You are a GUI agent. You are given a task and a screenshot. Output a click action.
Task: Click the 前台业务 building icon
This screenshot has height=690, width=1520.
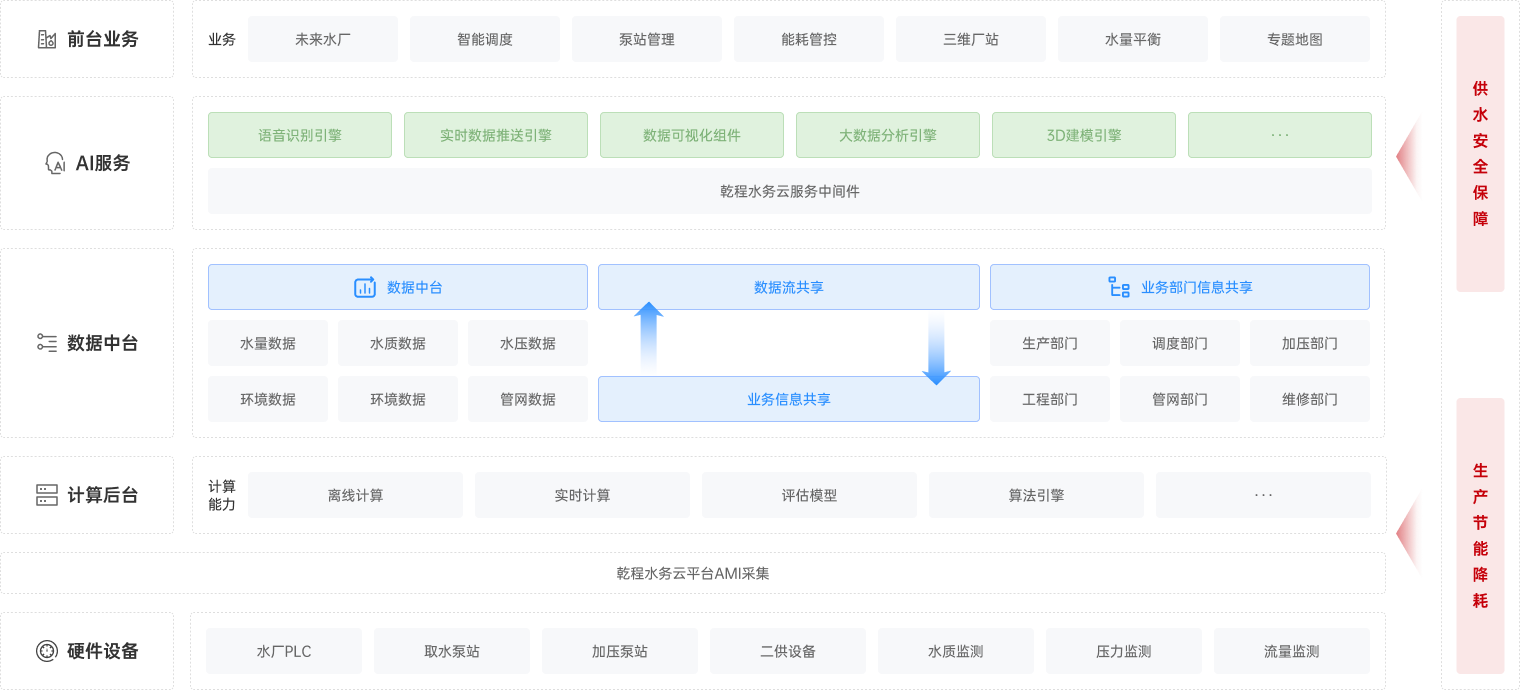click(47, 40)
